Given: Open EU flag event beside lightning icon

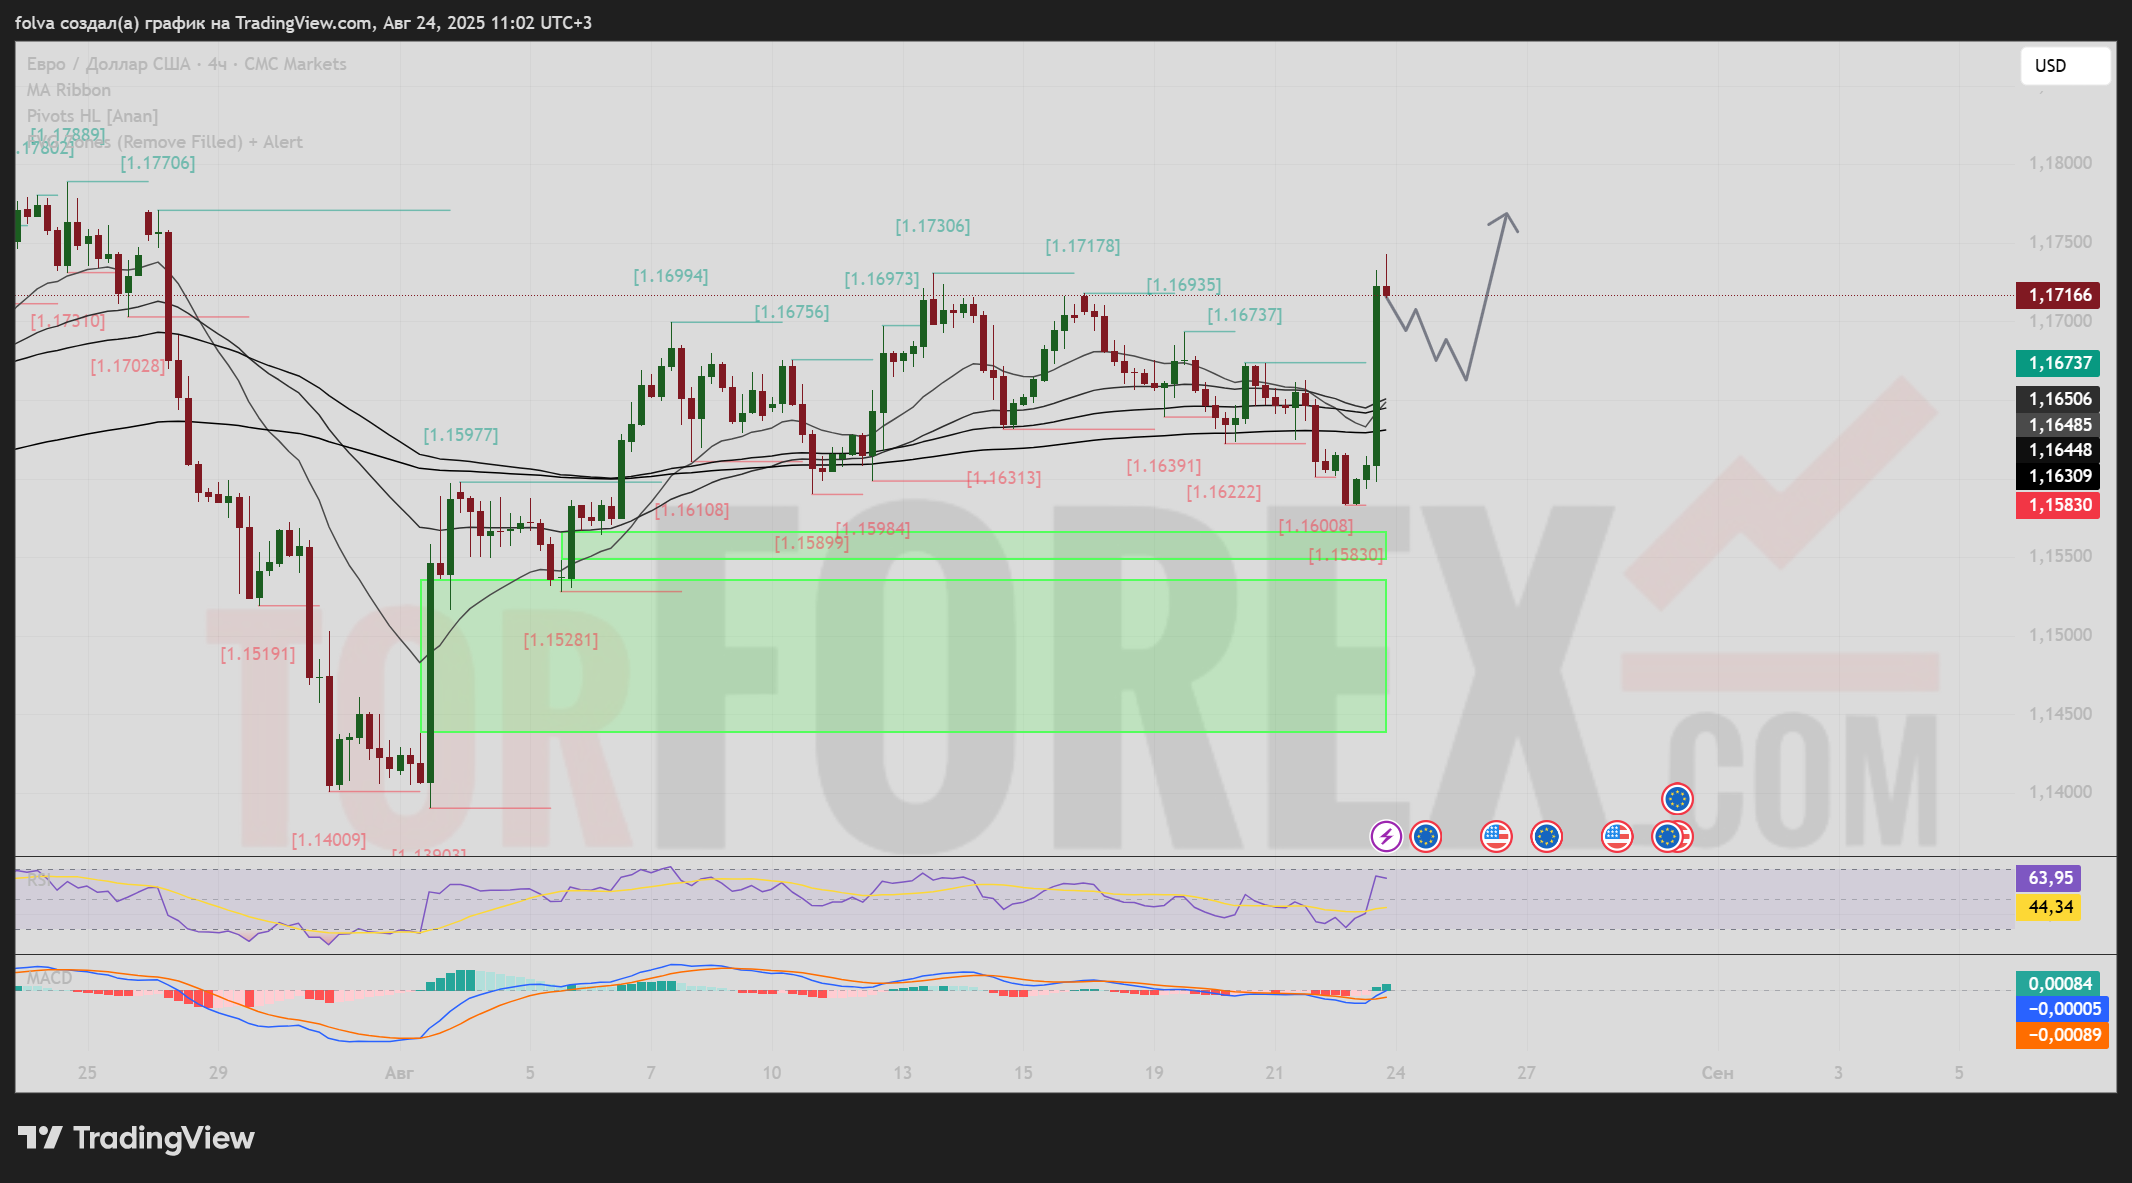Looking at the screenshot, I should [1425, 836].
